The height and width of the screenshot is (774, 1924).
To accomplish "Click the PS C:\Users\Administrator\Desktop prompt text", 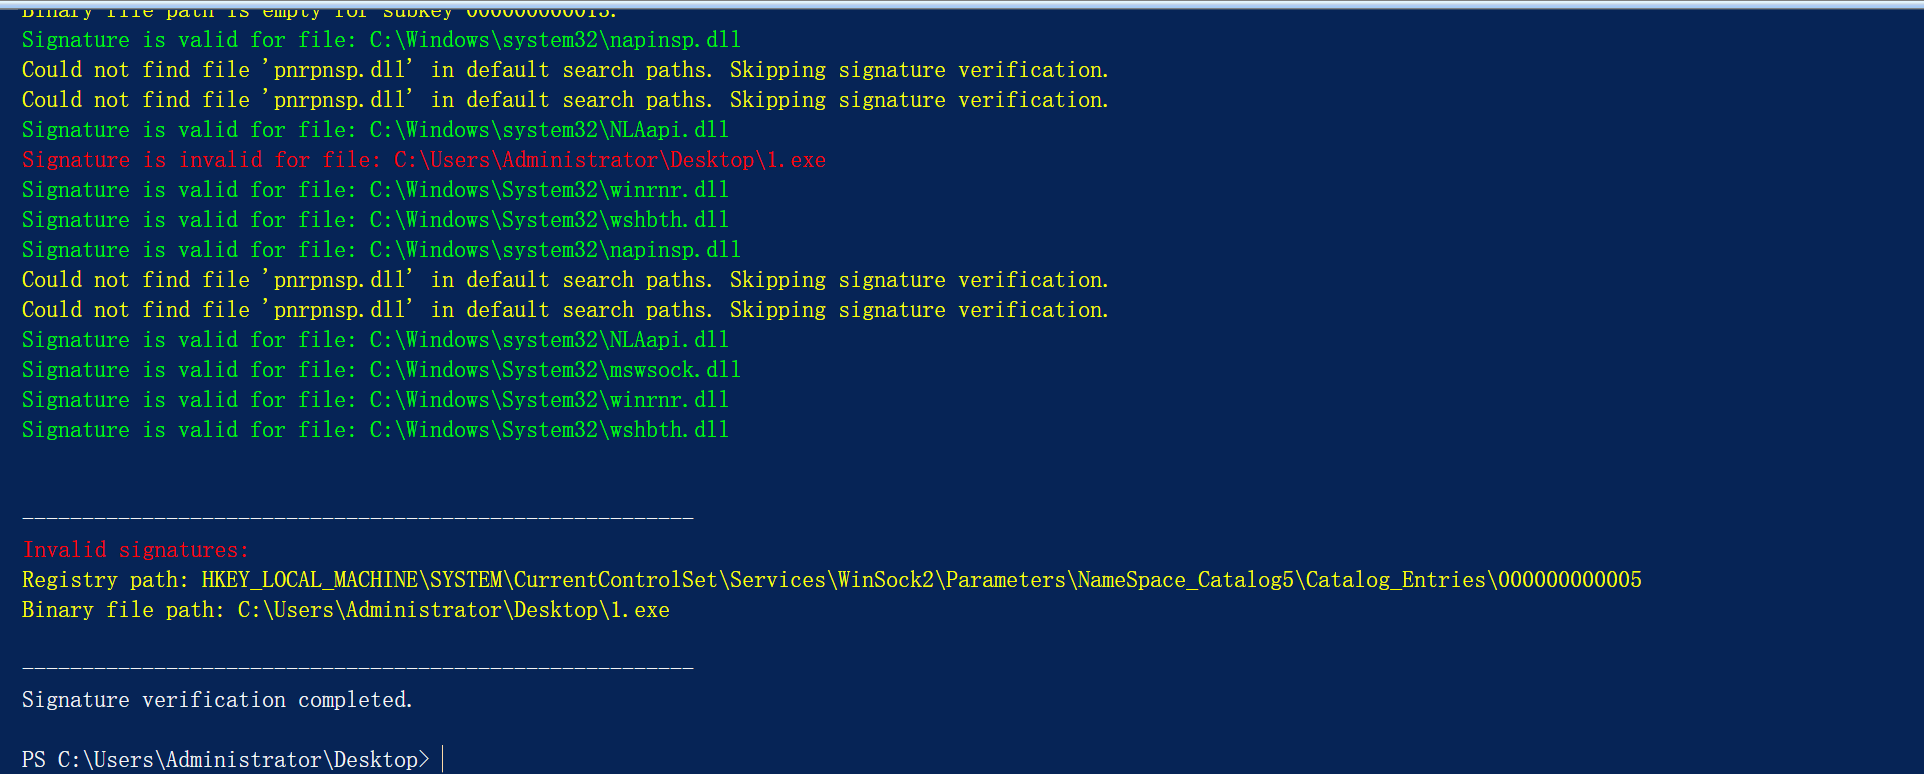I will pyautogui.click(x=225, y=760).
